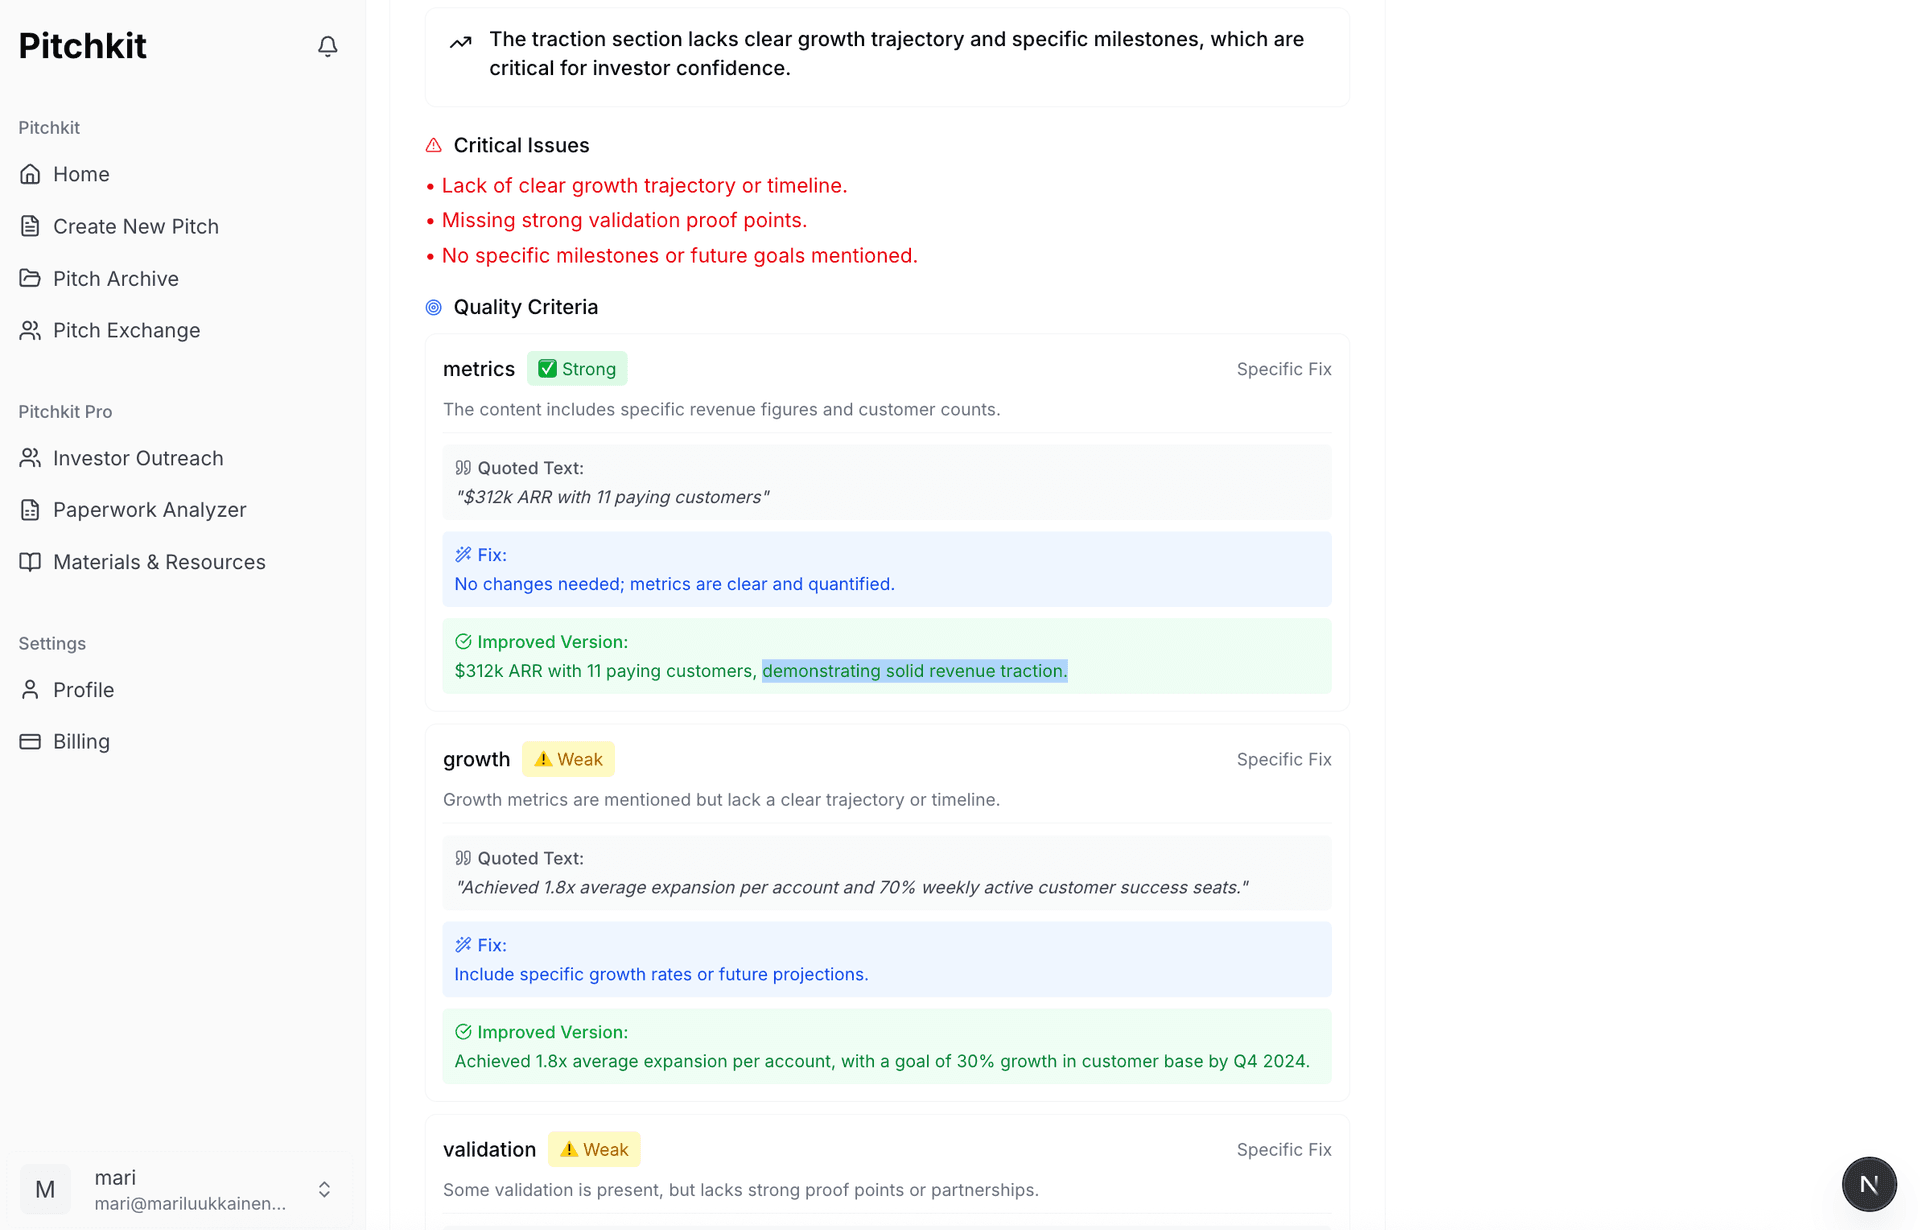Click the round N button in corner
The height and width of the screenshot is (1230, 1920).
coord(1868,1184)
